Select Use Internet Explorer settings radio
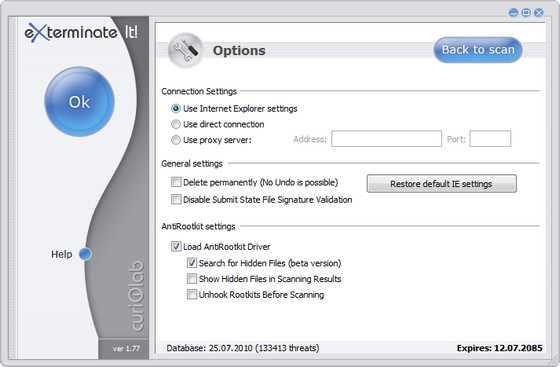The image size is (560, 367). 176,108
